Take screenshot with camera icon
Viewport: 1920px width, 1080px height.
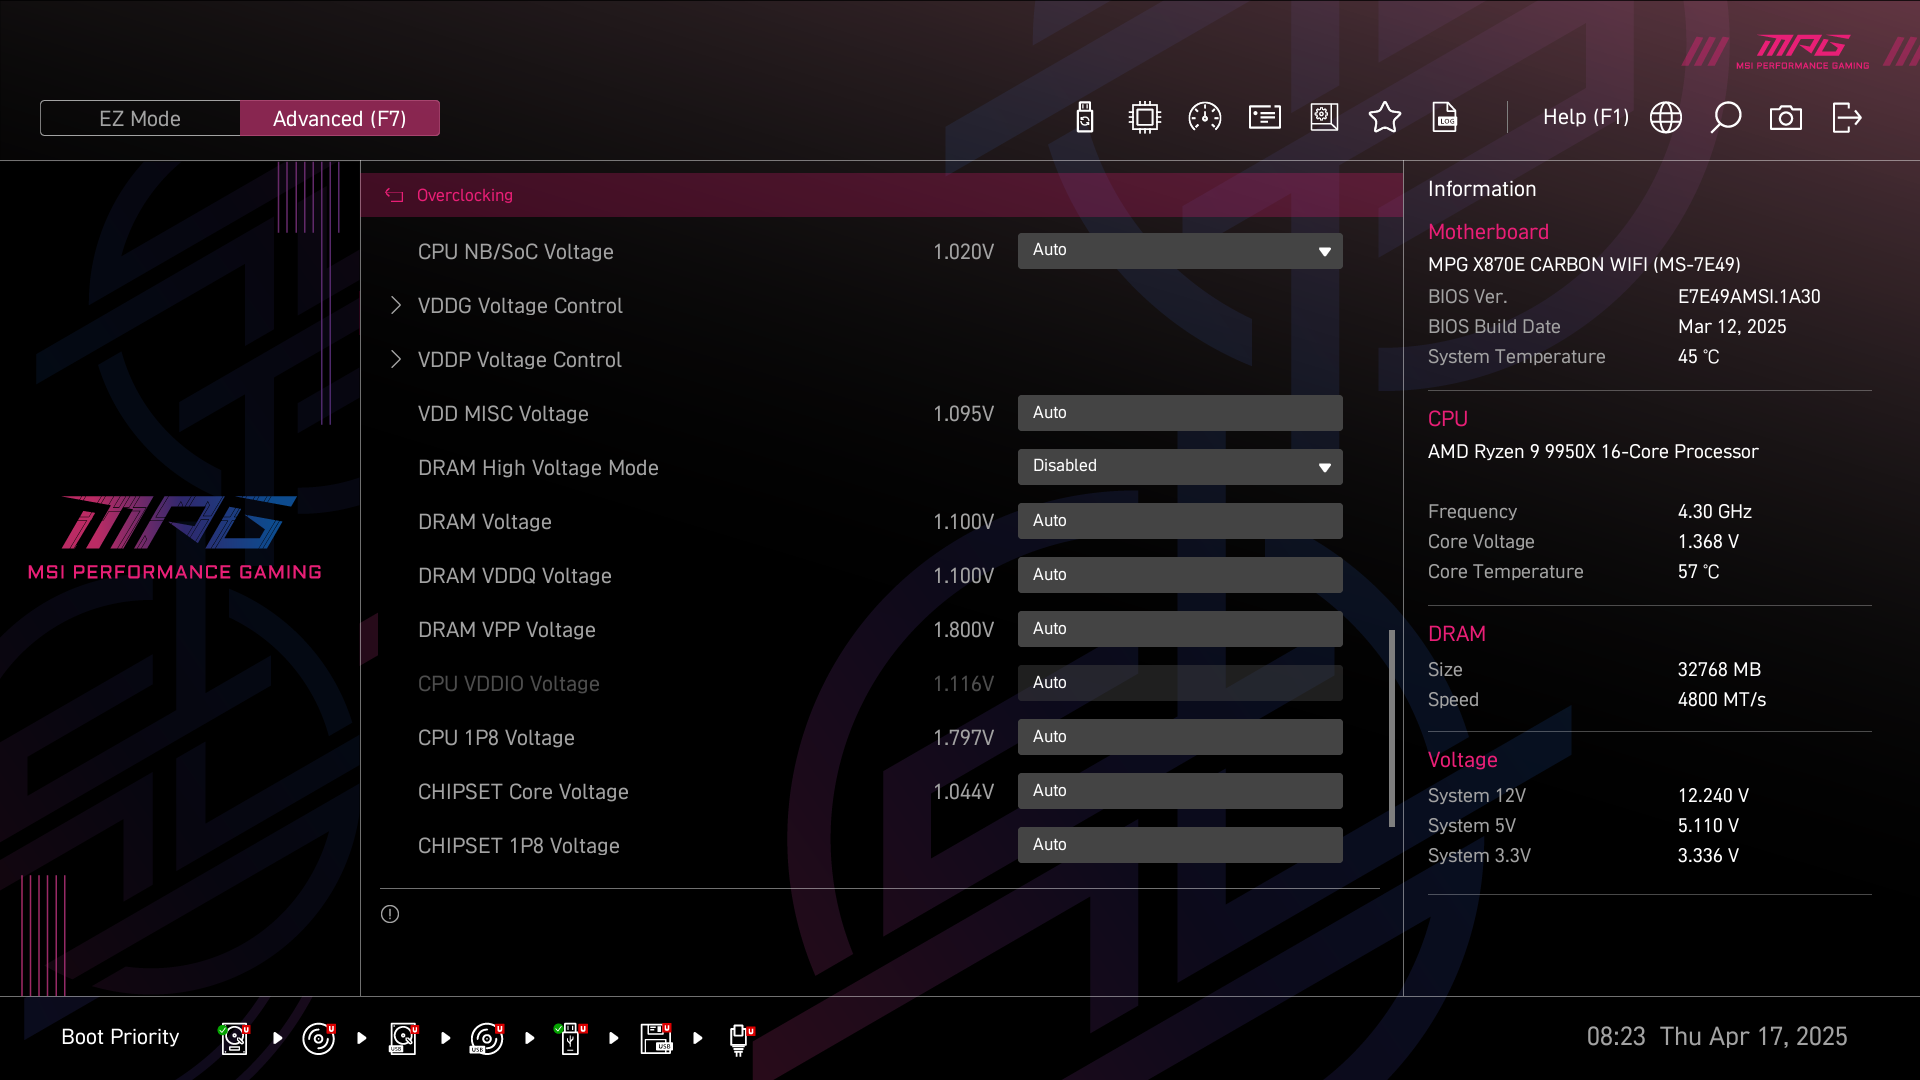coord(1786,118)
